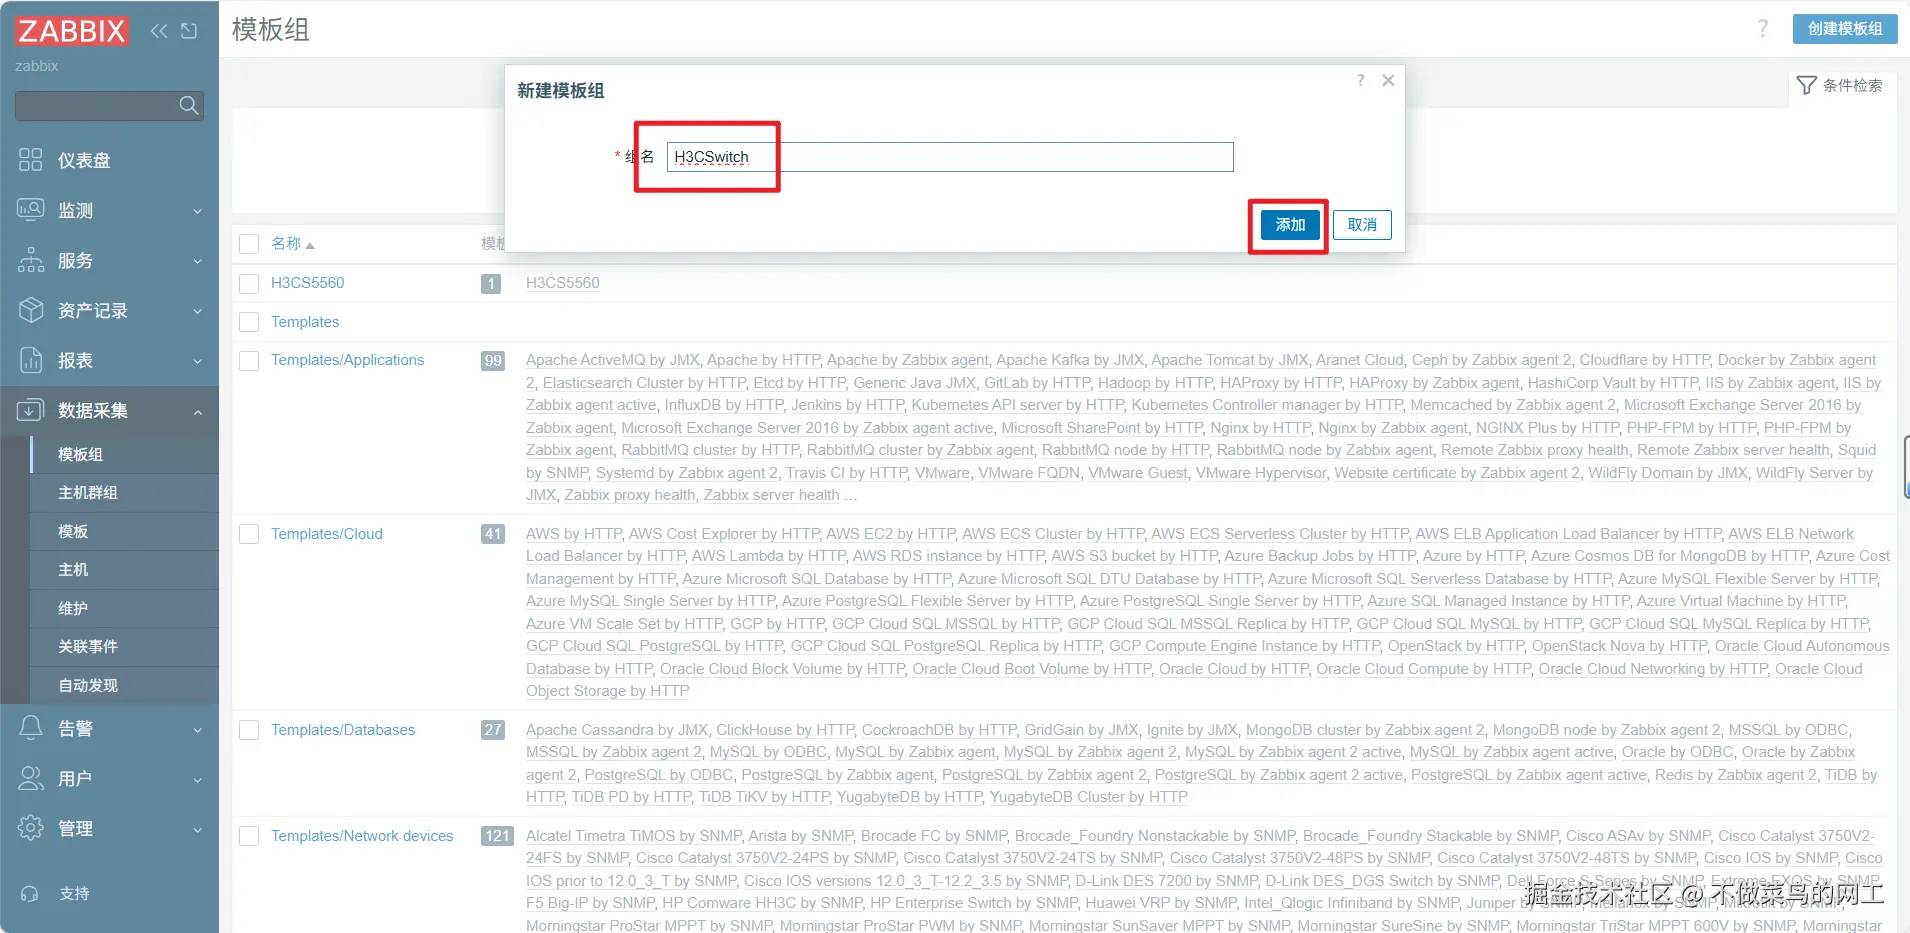This screenshot has width=1910, height=933.
Task: Click the sidebar search magnifier icon
Action: pyautogui.click(x=188, y=105)
